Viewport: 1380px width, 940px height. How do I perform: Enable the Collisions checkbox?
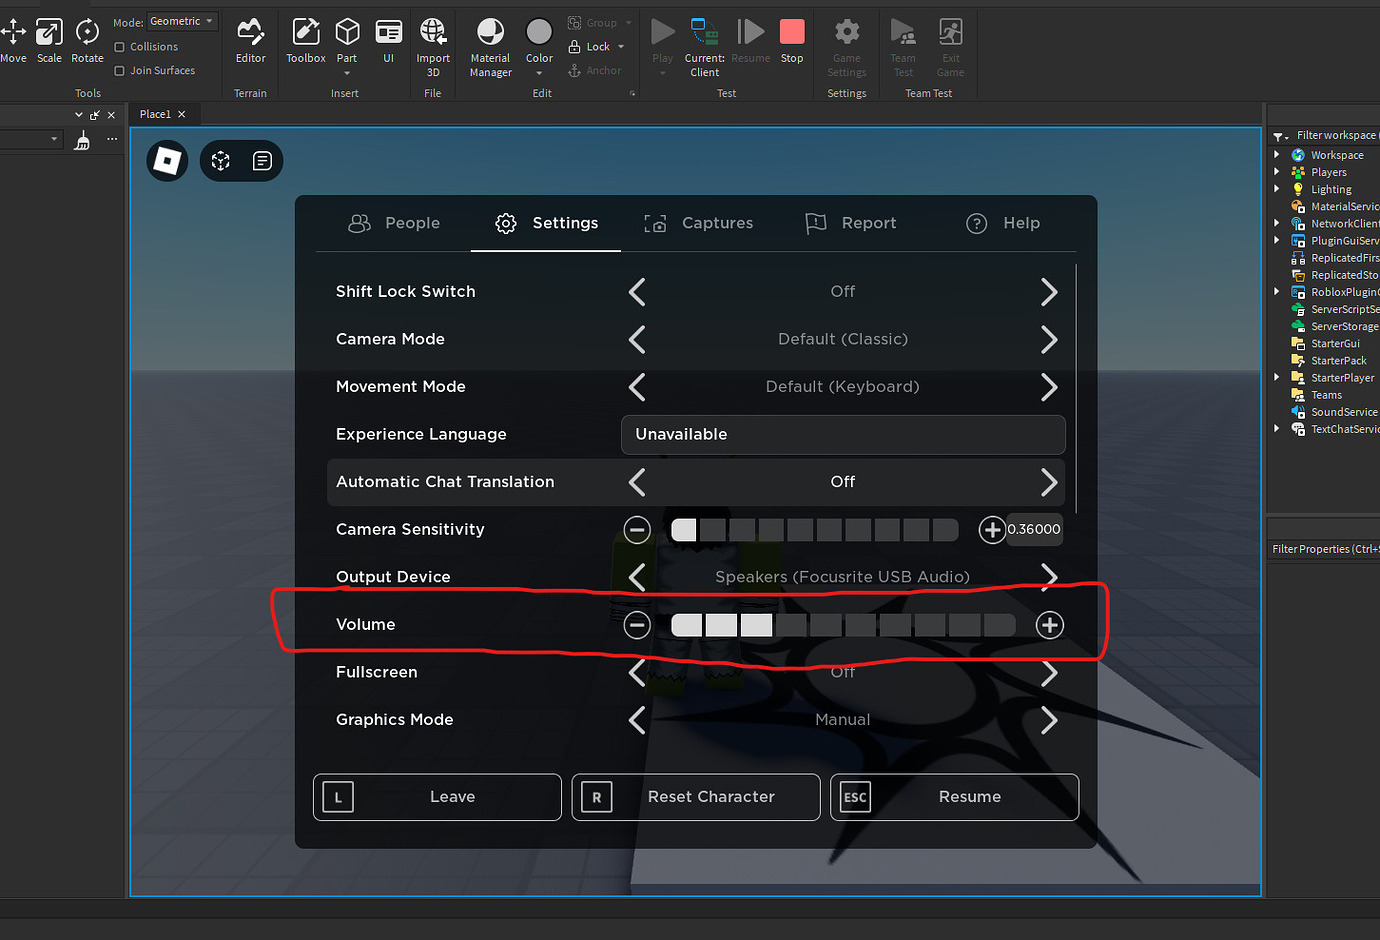point(119,46)
